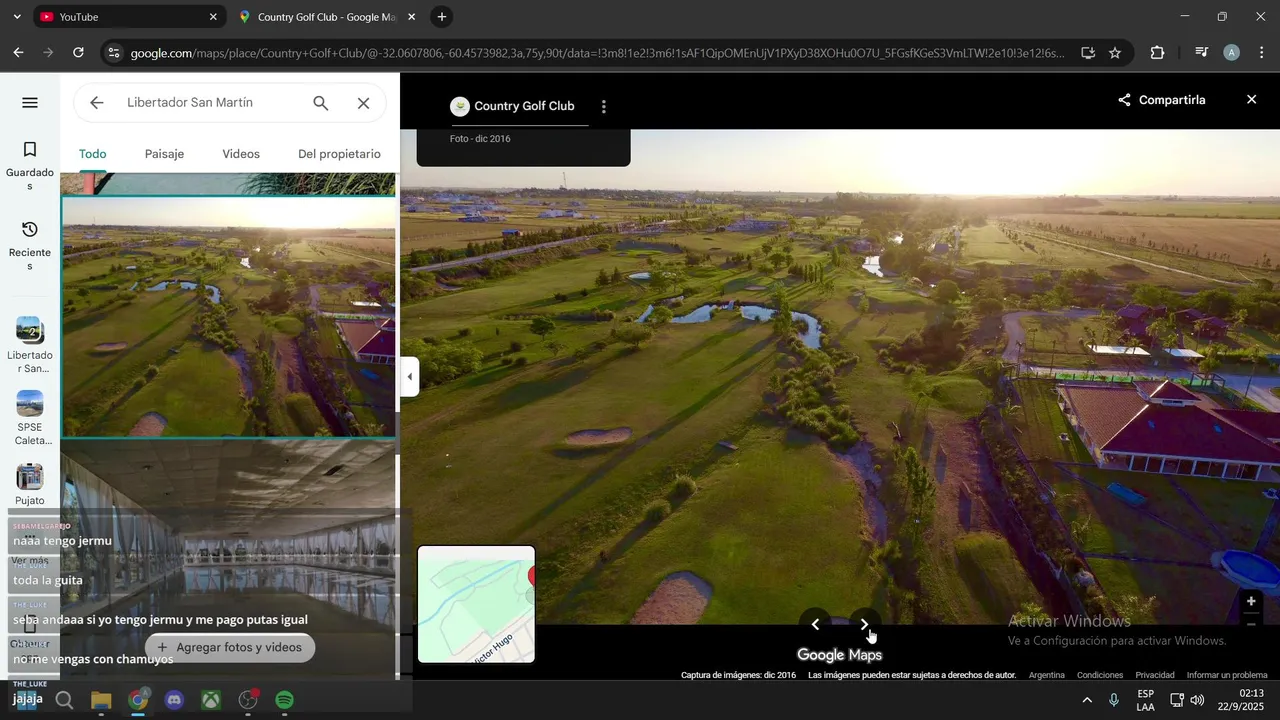Open the tab search dropdown arrow
1280x720 pixels.
tap(15, 17)
